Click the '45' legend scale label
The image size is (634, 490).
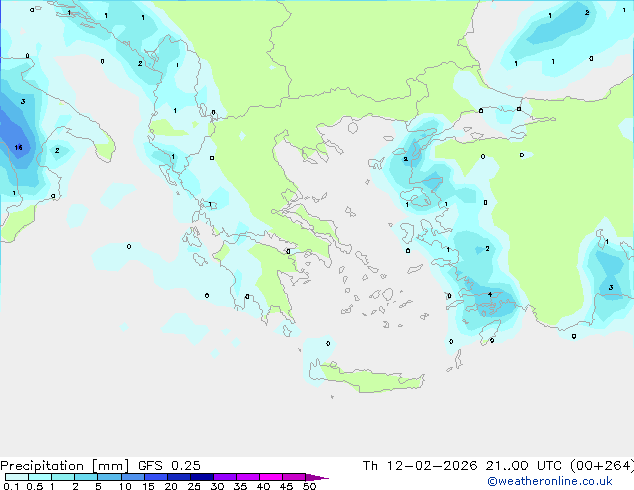(286, 486)
